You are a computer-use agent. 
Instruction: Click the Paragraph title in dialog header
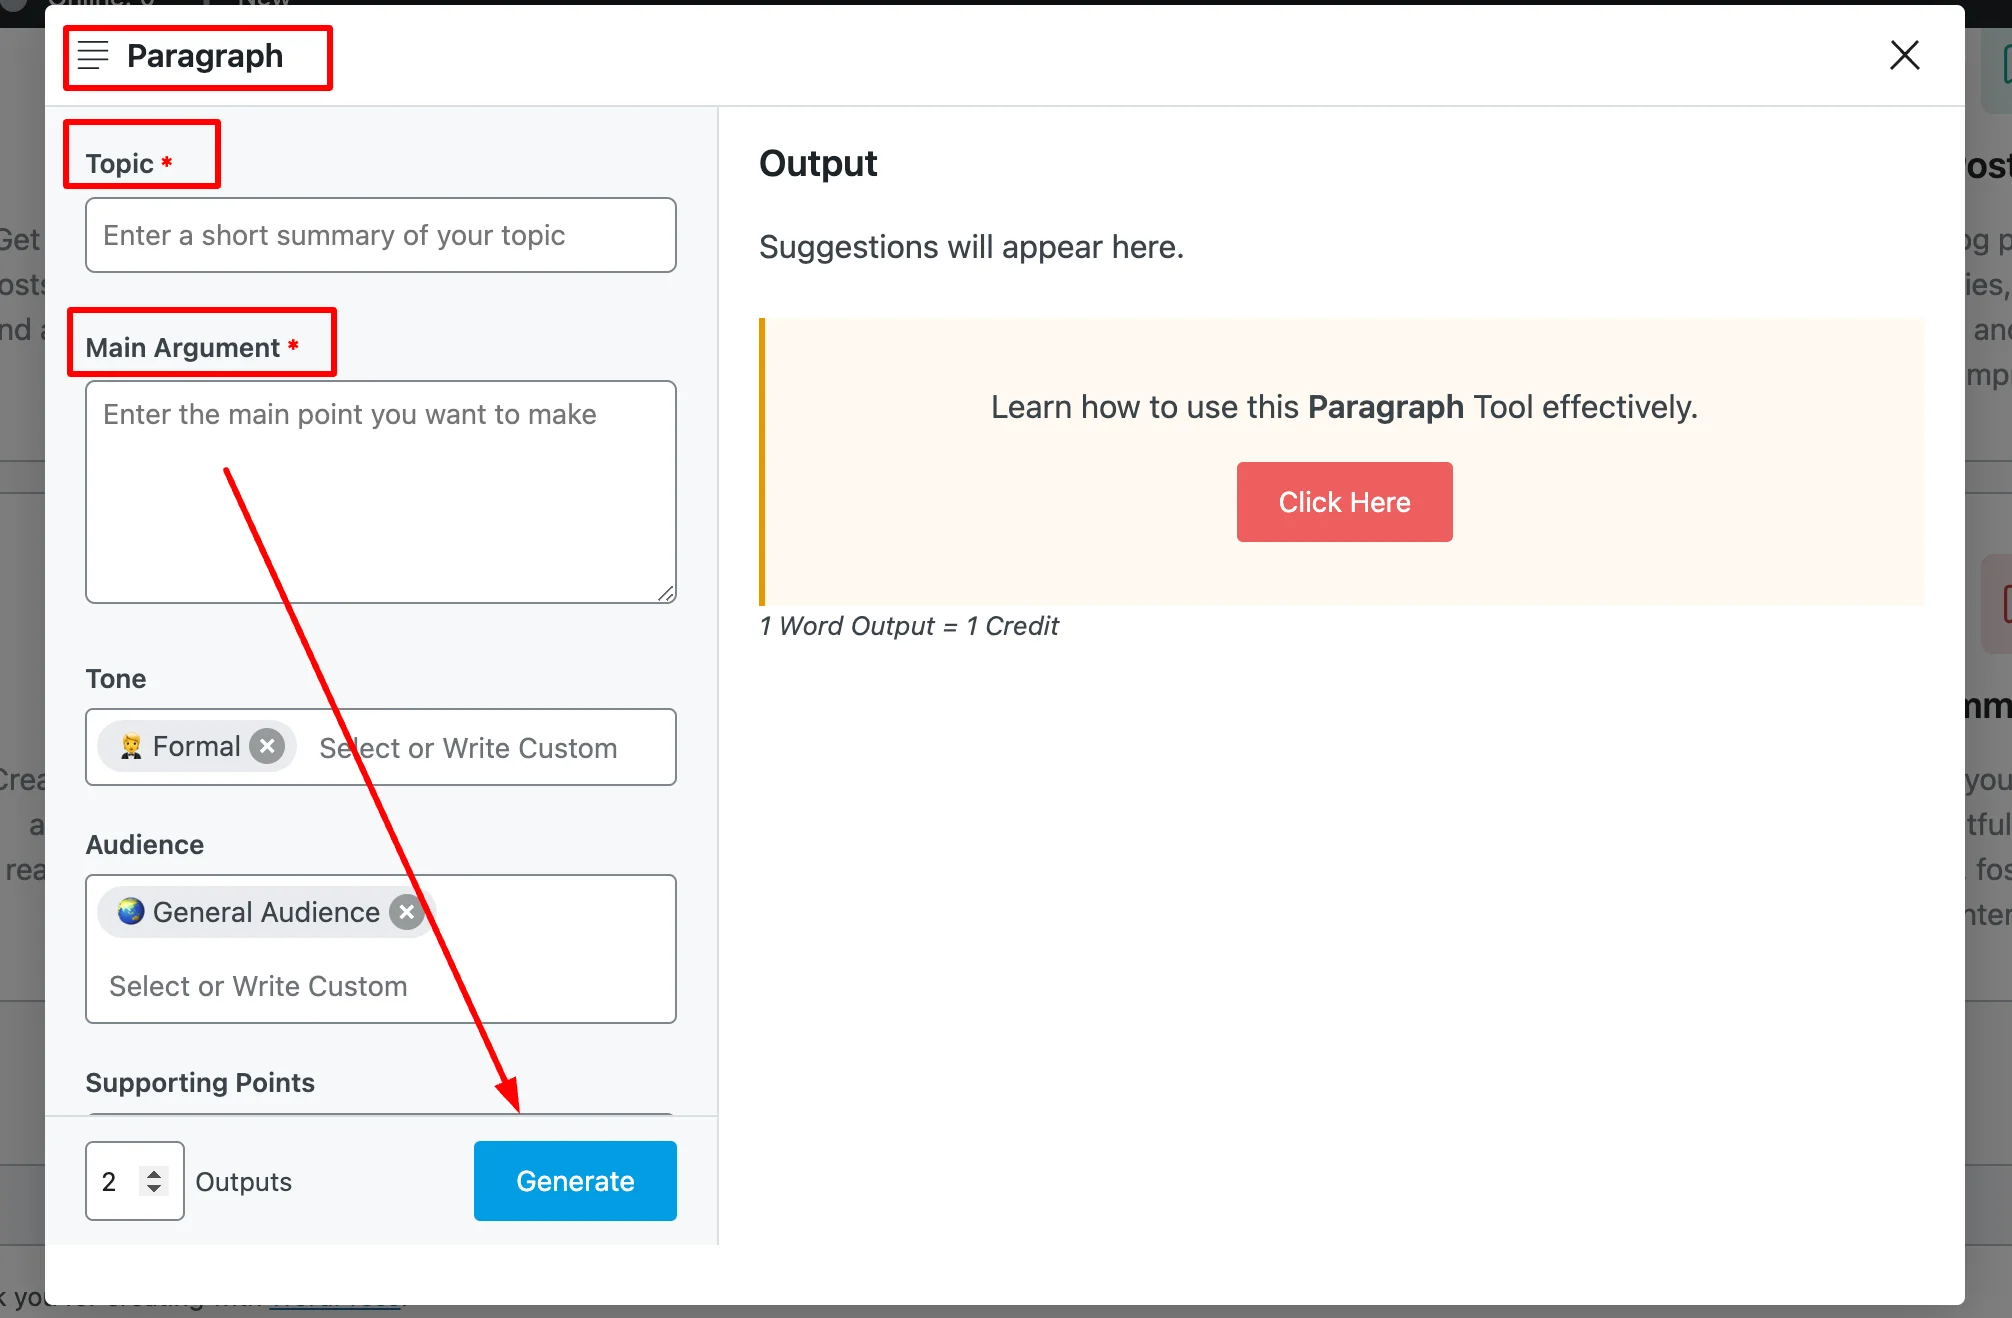(x=205, y=56)
